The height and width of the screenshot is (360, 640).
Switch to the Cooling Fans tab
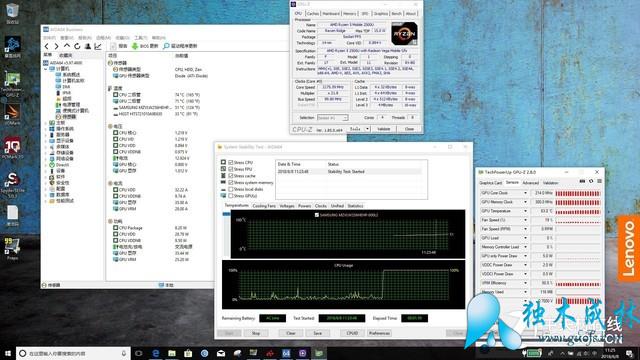click(x=264, y=206)
